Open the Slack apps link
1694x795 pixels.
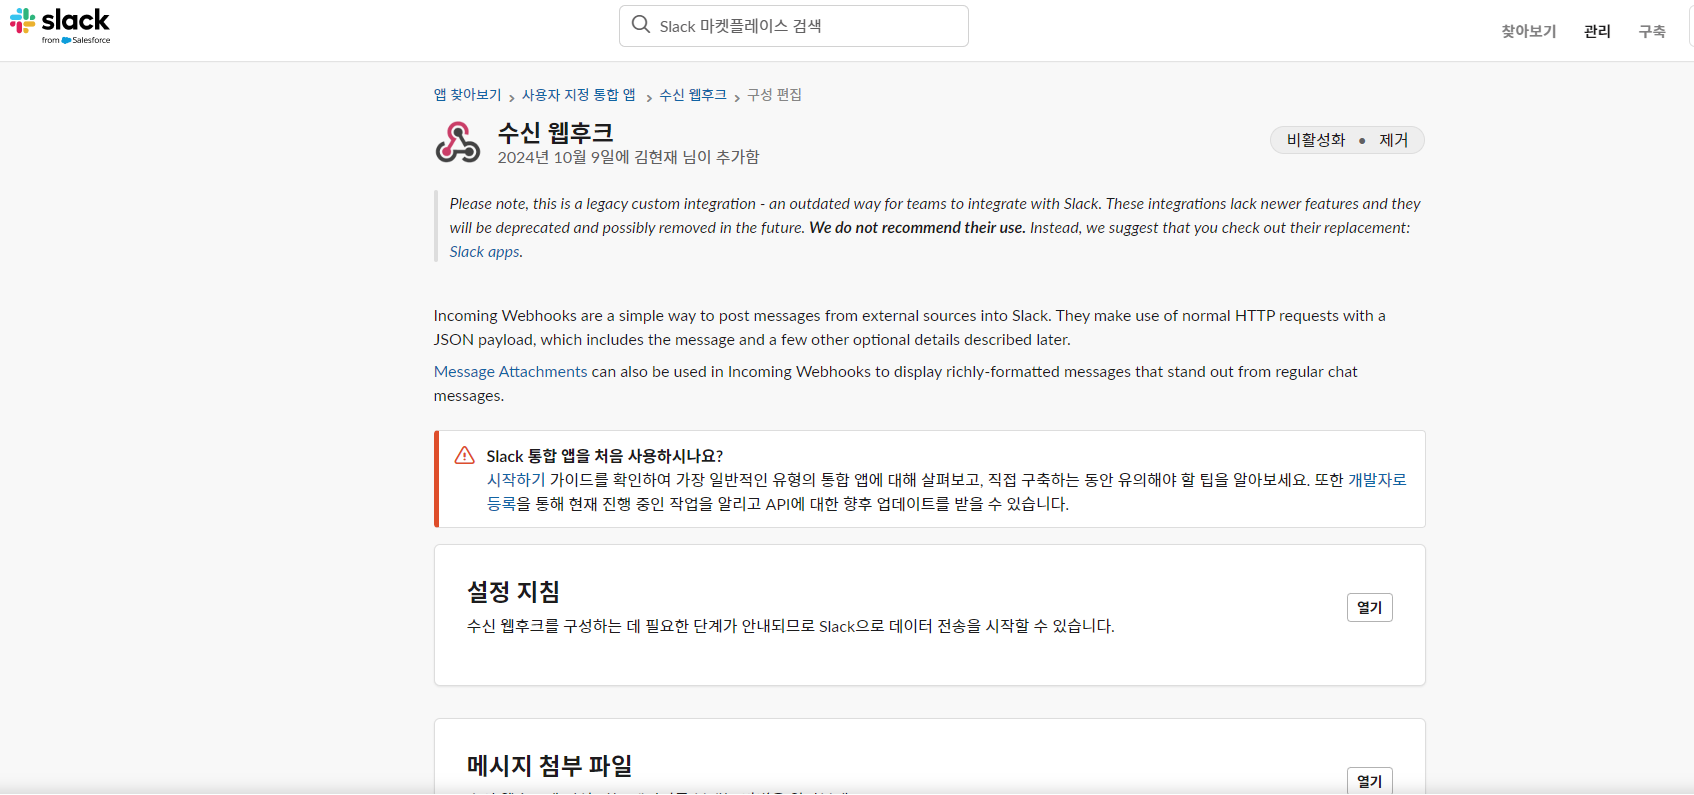point(484,252)
